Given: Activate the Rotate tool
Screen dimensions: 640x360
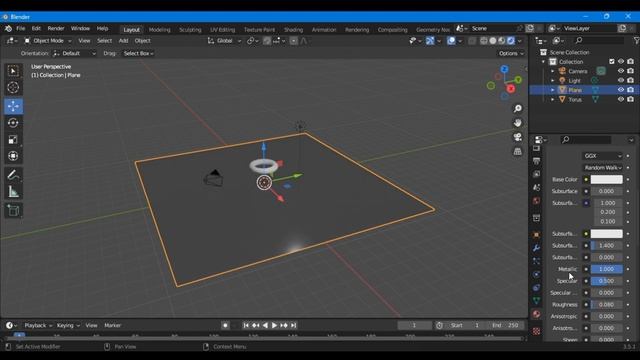Looking at the screenshot, I should (13, 123).
